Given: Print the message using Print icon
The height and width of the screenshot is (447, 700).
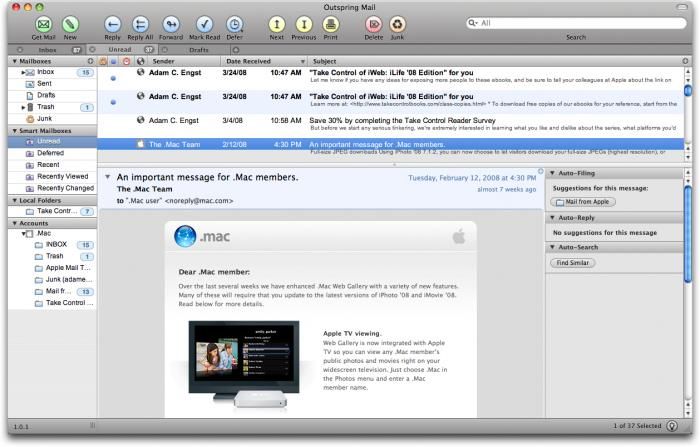Looking at the screenshot, I should 330,24.
